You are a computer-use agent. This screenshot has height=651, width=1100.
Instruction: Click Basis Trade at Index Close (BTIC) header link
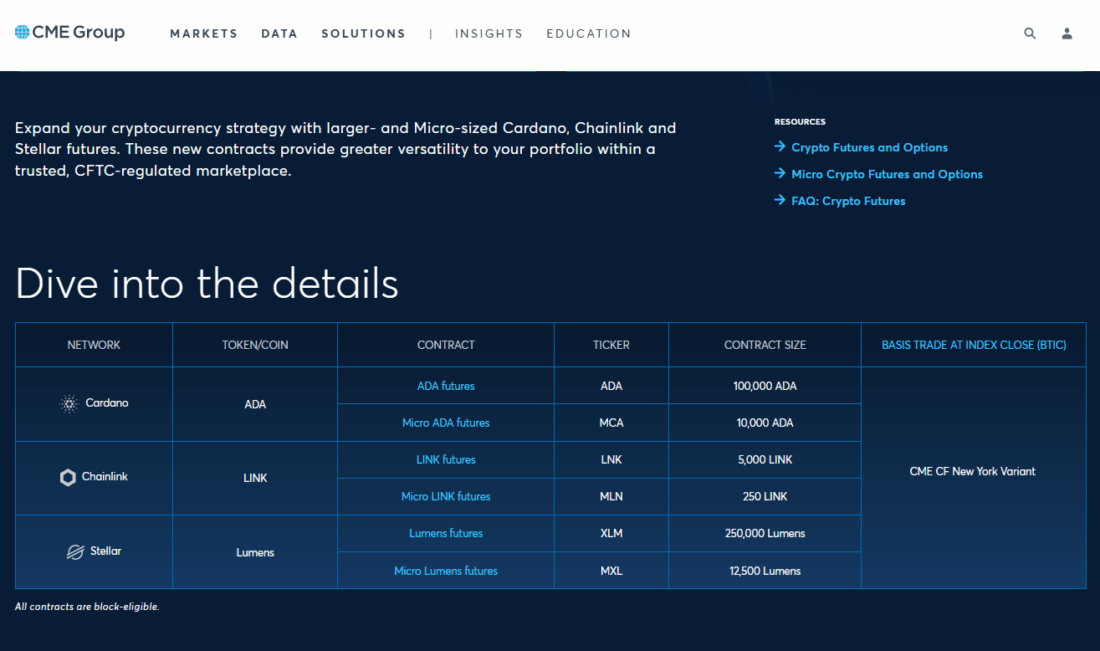coord(974,345)
